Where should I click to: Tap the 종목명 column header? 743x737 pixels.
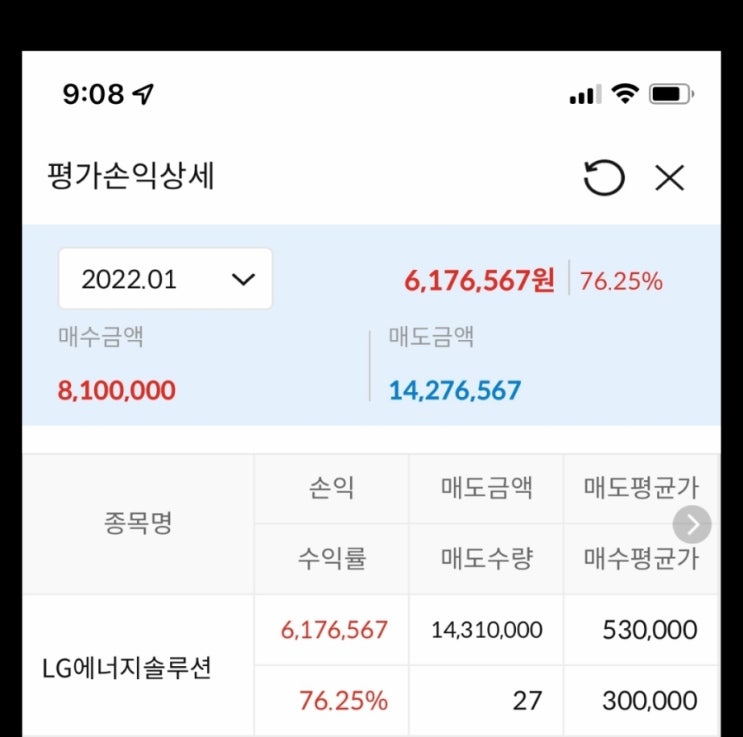pyautogui.click(x=138, y=523)
